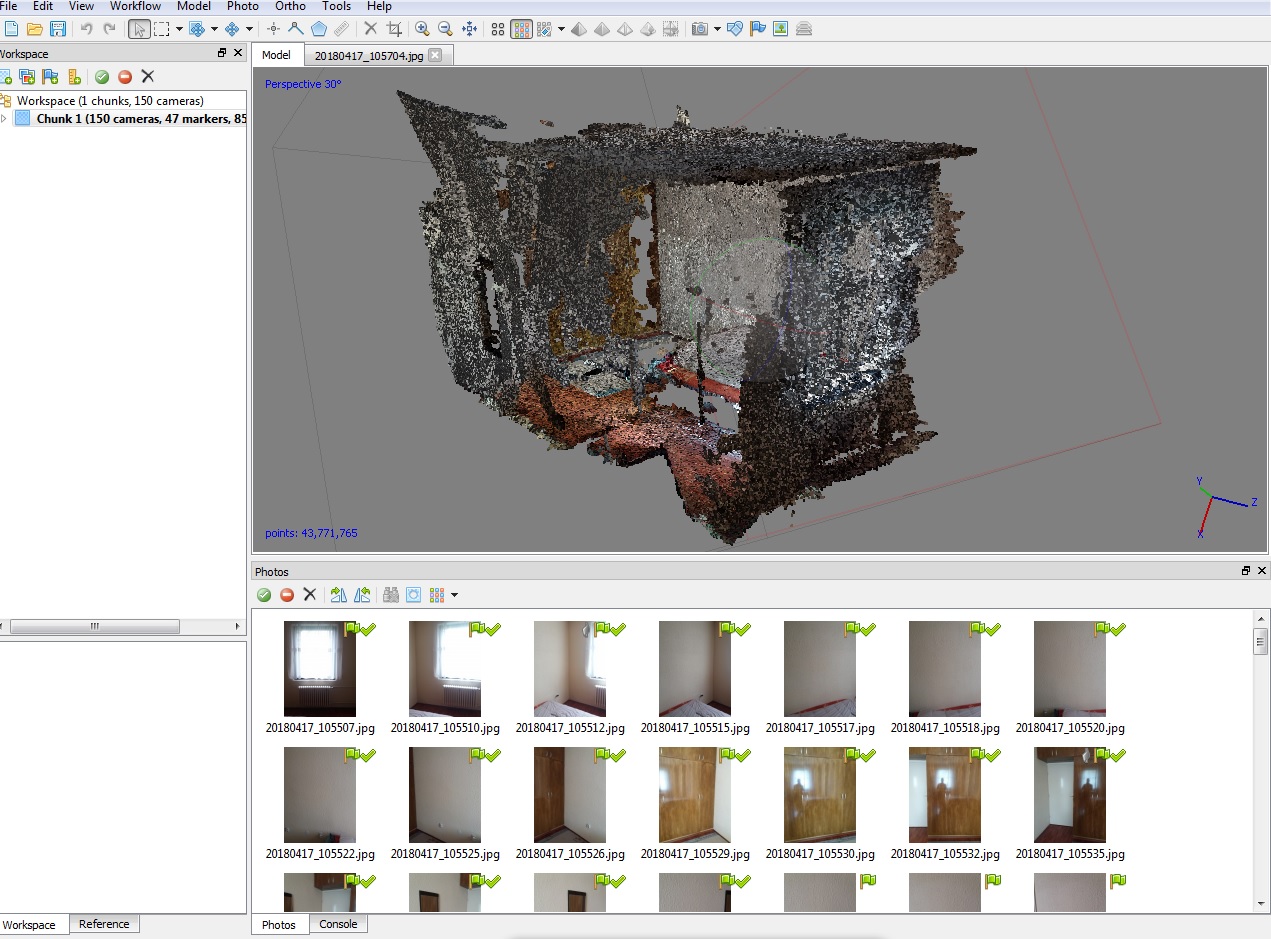The height and width of the screenshot is (939, 1271).
Task: Enable selected items in Workspace toolbar
Action: pos(102,77)
